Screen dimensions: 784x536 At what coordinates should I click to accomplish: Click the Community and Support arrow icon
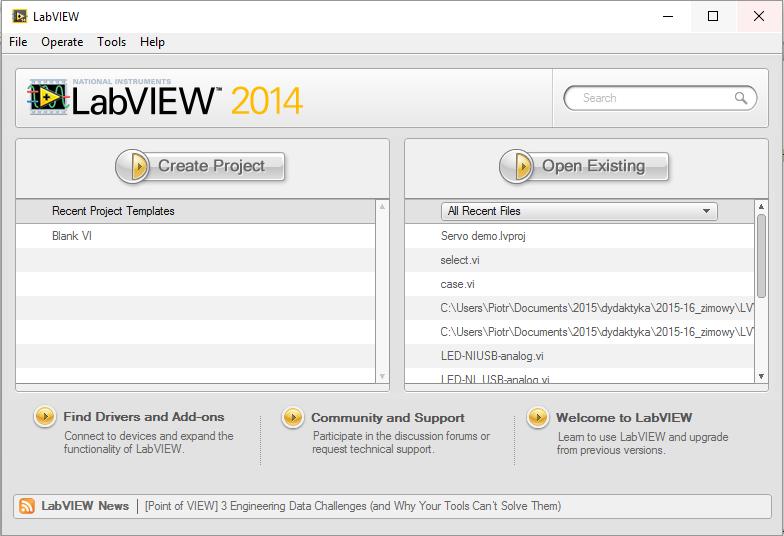[x=292, y=418]
